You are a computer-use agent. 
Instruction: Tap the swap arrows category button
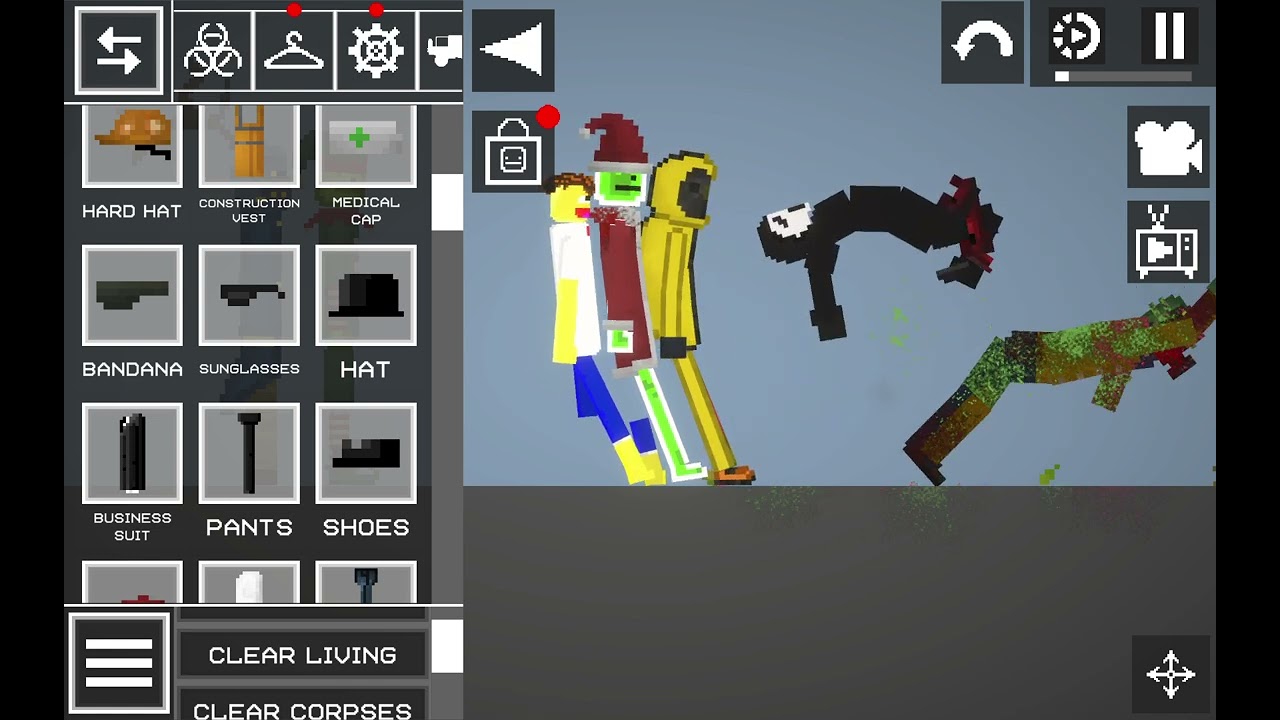tap(119, 50)
